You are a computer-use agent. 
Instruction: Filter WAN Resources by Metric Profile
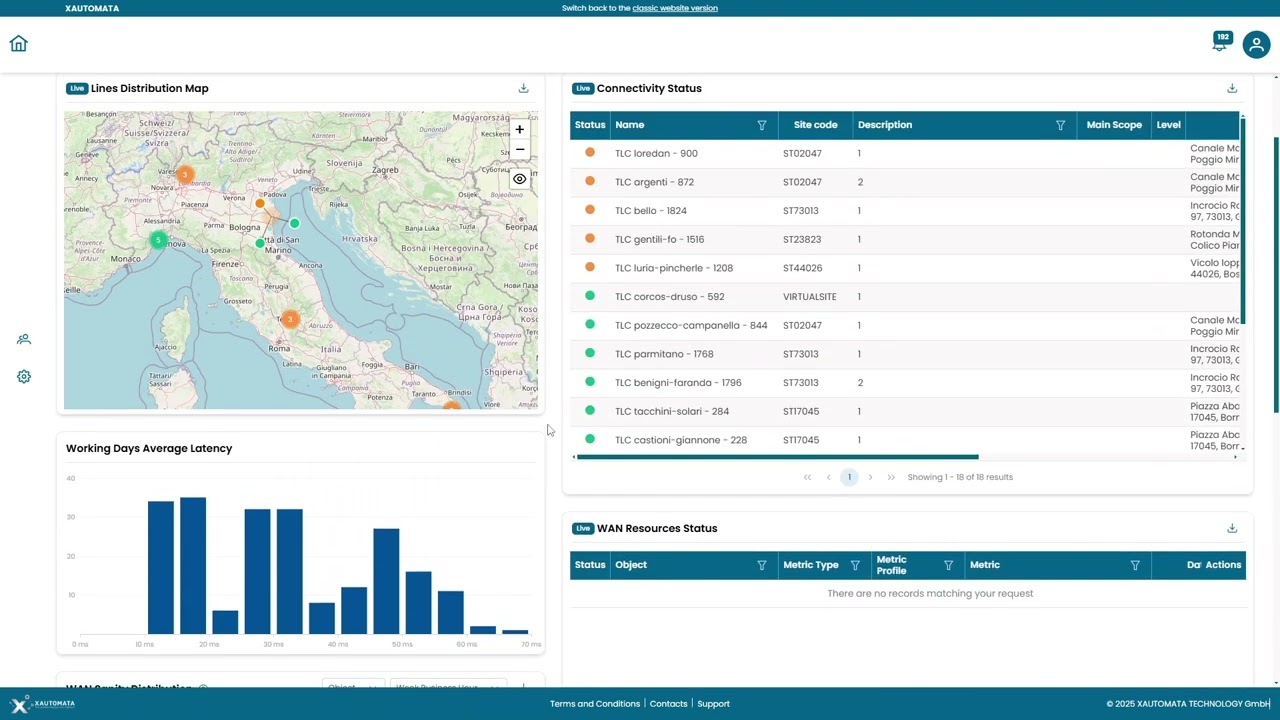(x=948, y=565)
